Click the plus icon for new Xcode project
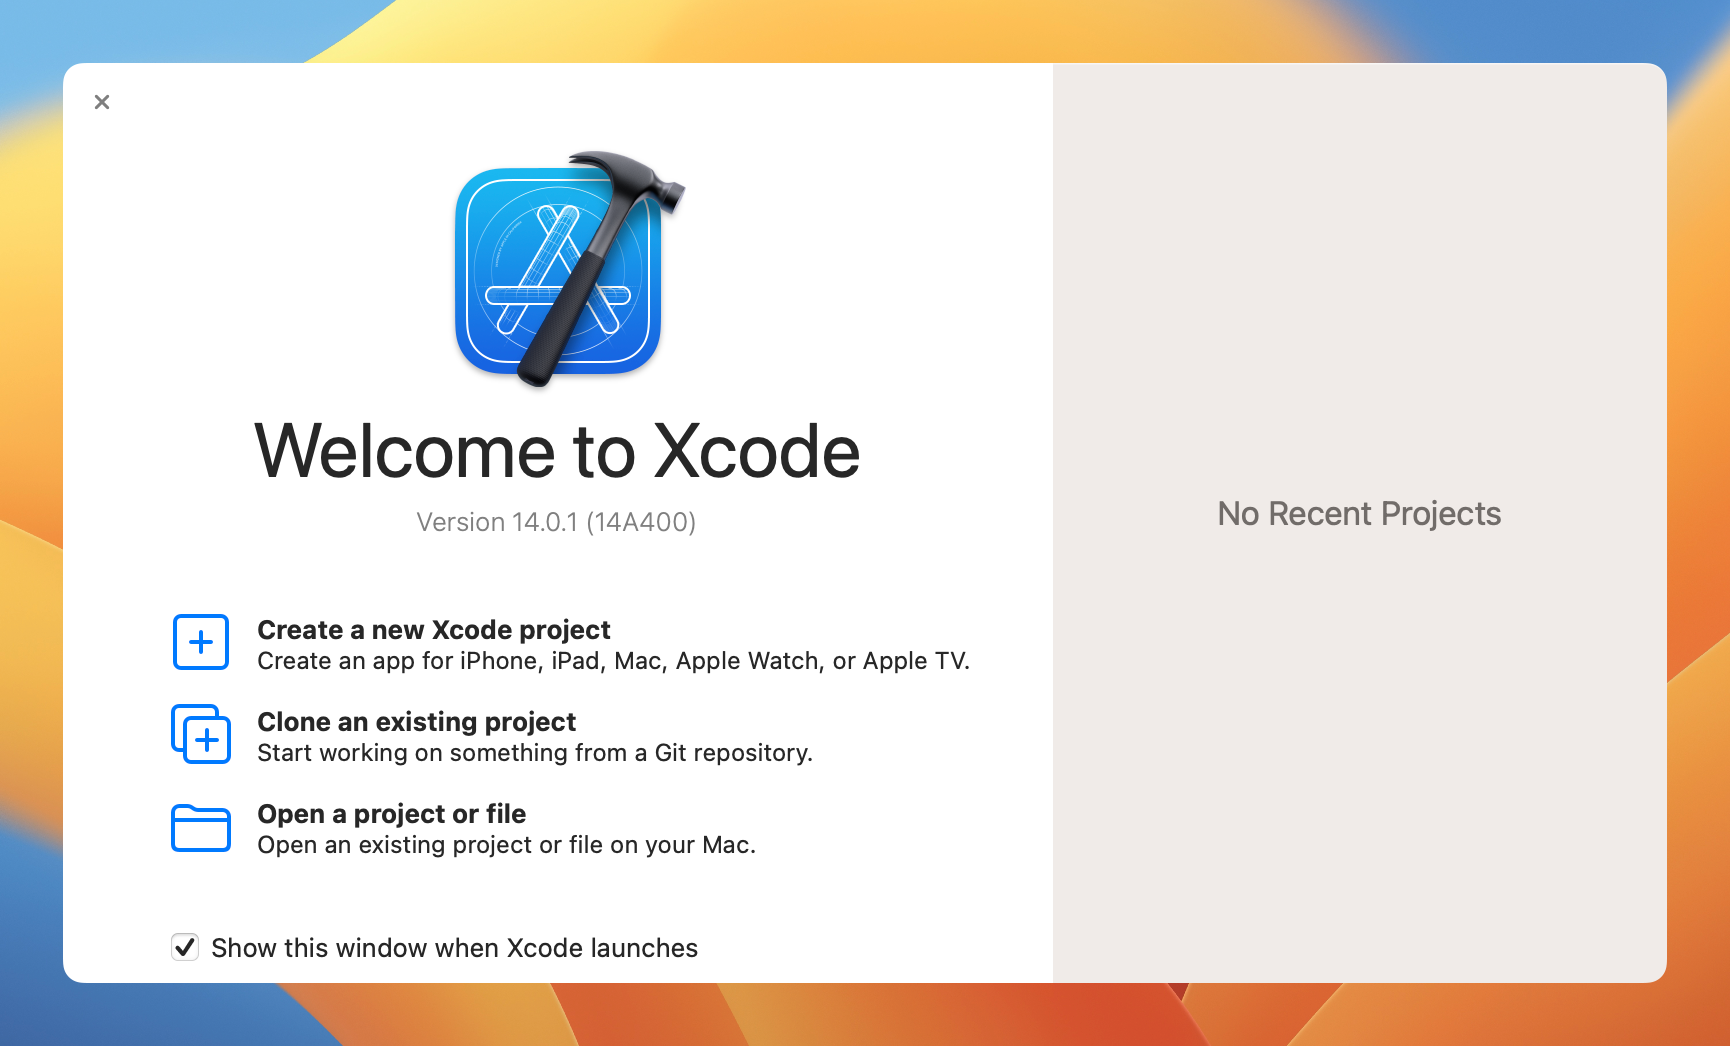1730x1046 pixels. tap(200, 642)
